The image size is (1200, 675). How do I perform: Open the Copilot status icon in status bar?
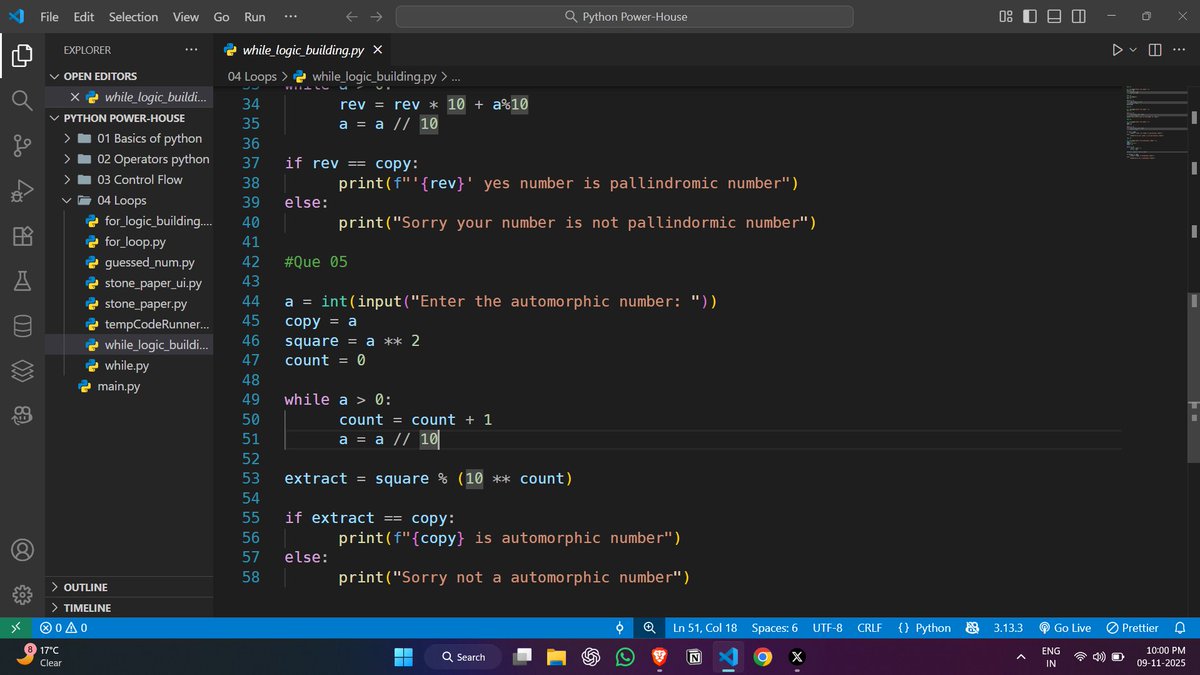pos(972,628)
